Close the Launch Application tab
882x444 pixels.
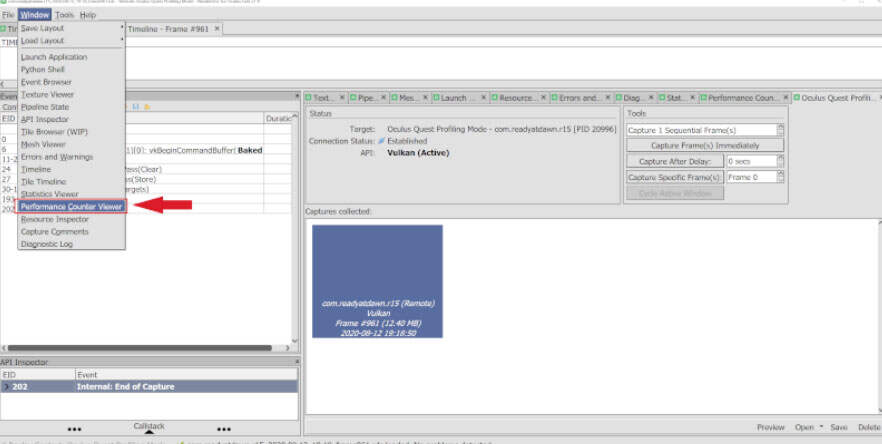point(485,98)
